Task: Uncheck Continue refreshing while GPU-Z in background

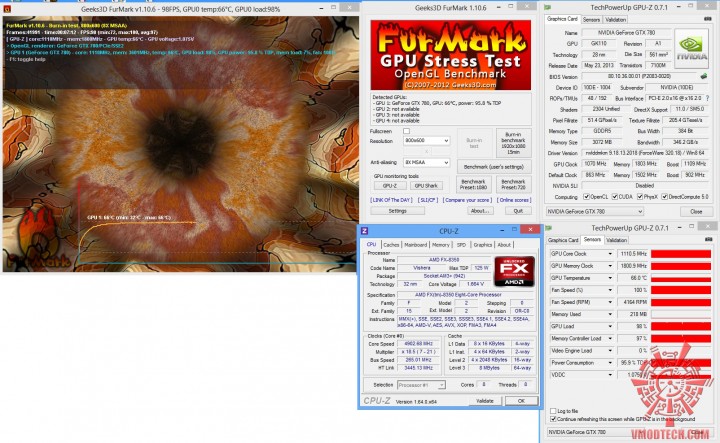Action: (553, 419)
